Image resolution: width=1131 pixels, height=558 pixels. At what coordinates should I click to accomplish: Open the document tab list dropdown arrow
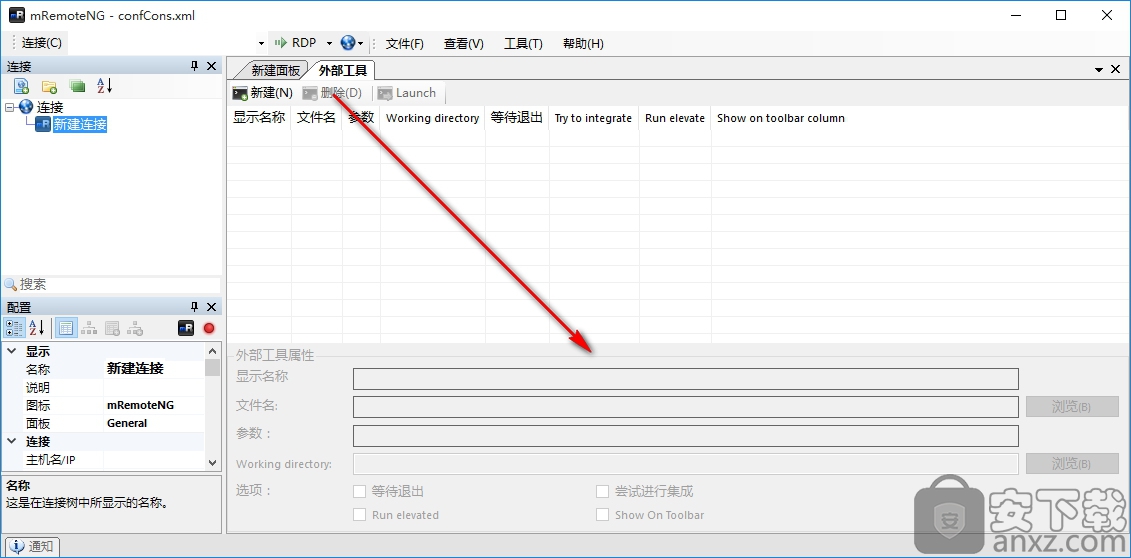1099,70
